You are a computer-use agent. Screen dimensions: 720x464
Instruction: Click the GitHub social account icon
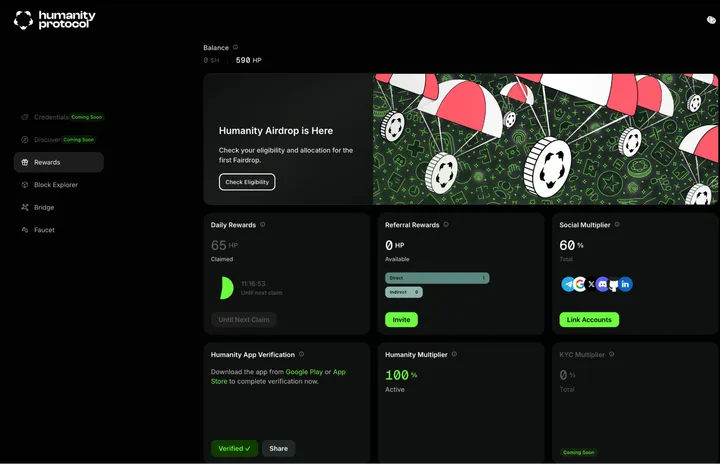pos(614,284)
